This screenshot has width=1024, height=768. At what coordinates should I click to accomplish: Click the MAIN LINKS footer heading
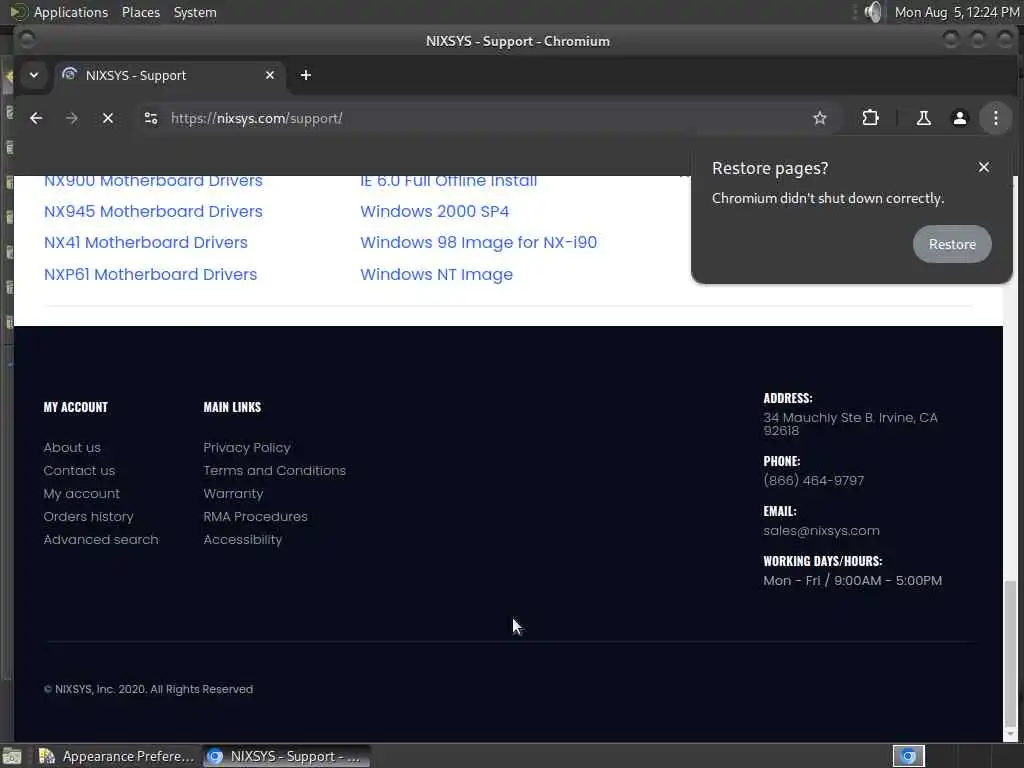[232, 407]
